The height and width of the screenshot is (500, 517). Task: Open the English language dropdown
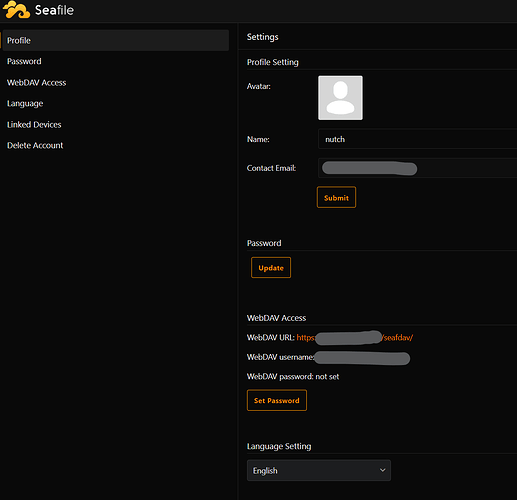(x=319, y=470)
